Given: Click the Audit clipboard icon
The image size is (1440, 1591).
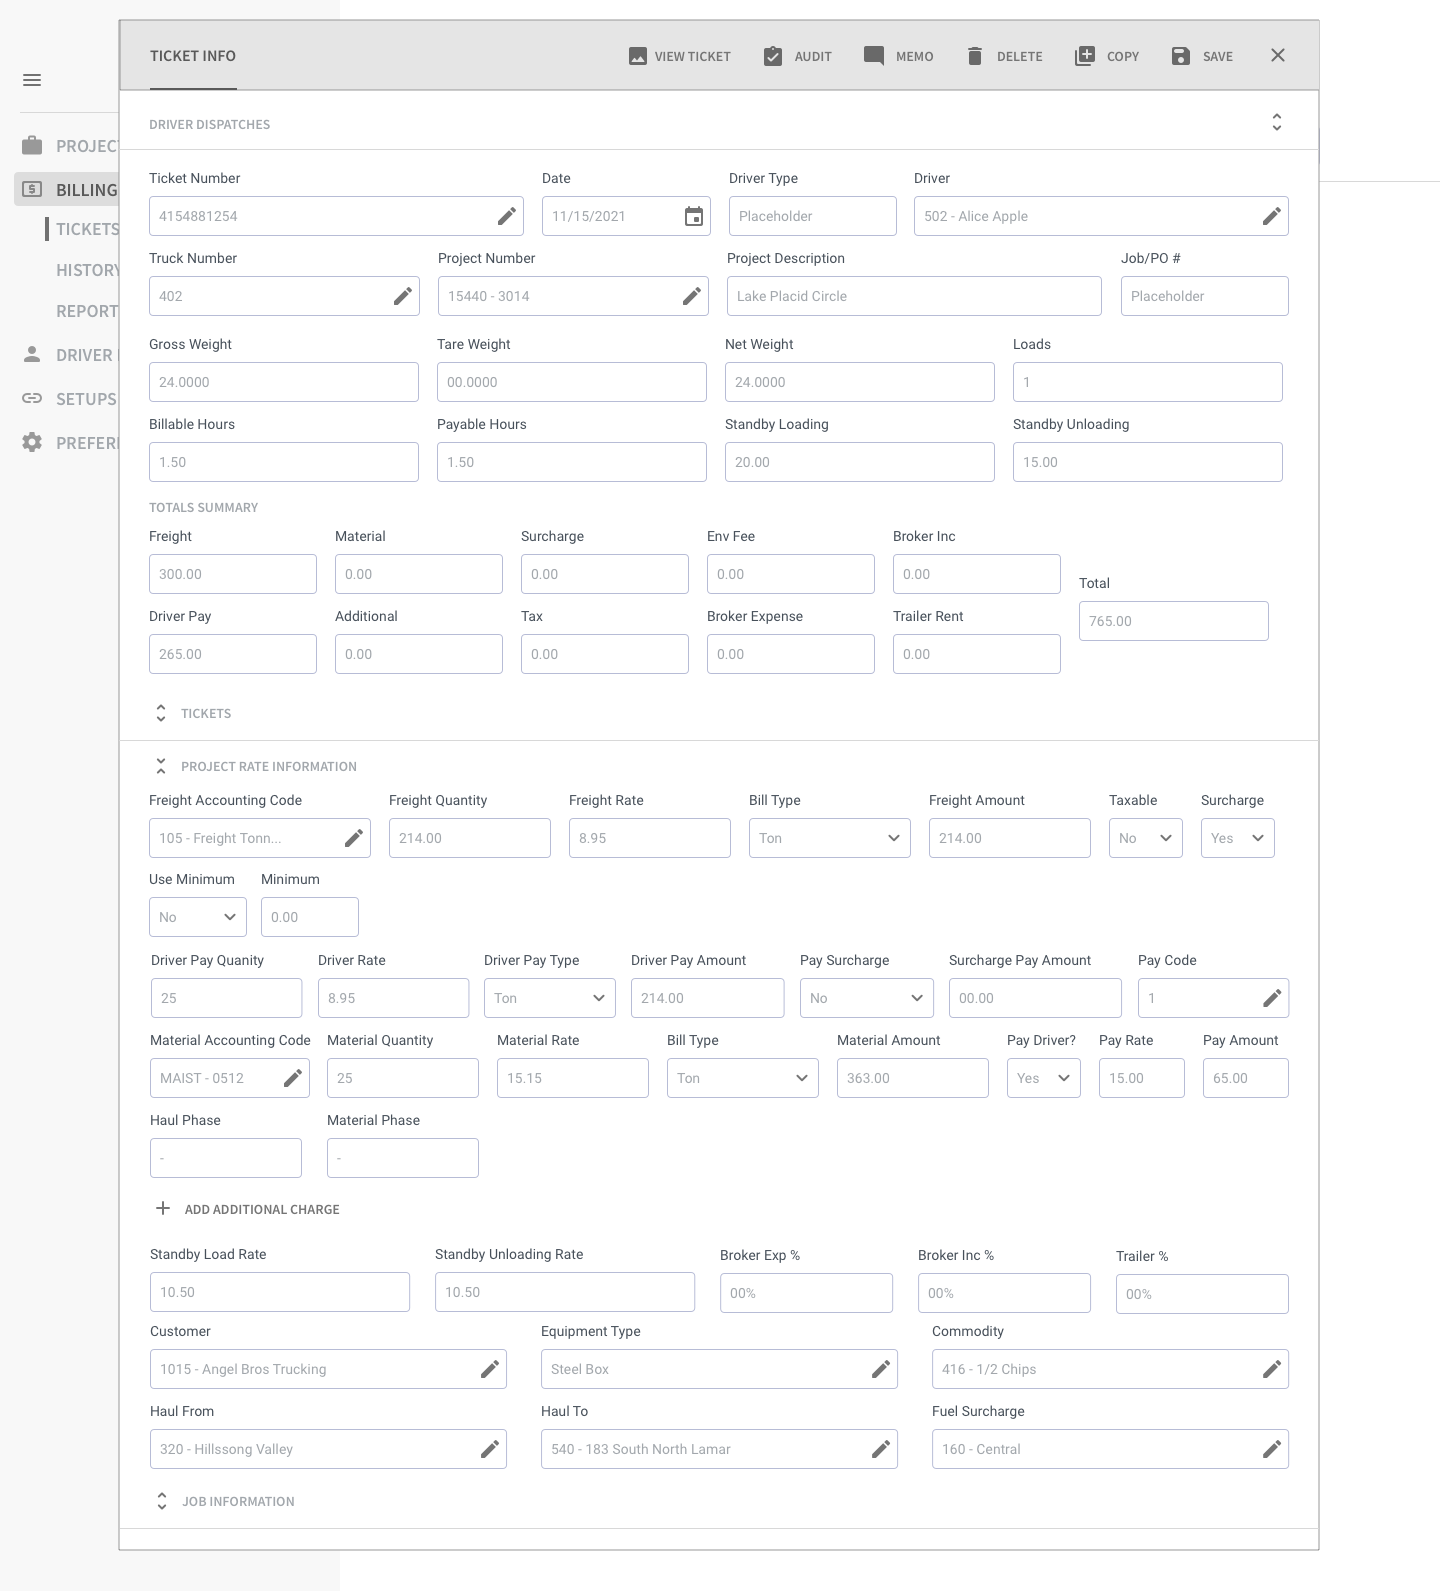Looking at the screenshot, I should pos(773,56).
